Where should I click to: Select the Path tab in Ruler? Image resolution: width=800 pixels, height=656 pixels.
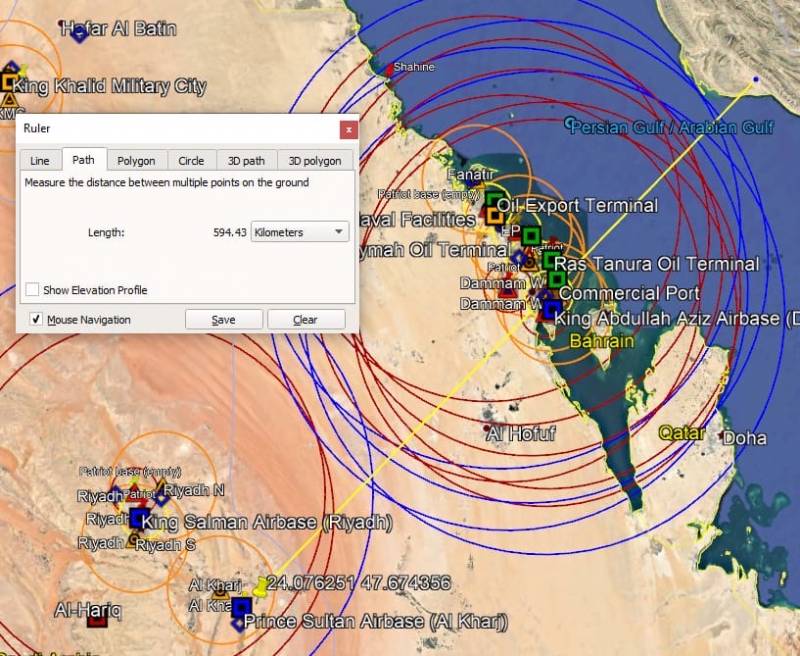pos(83,160)
